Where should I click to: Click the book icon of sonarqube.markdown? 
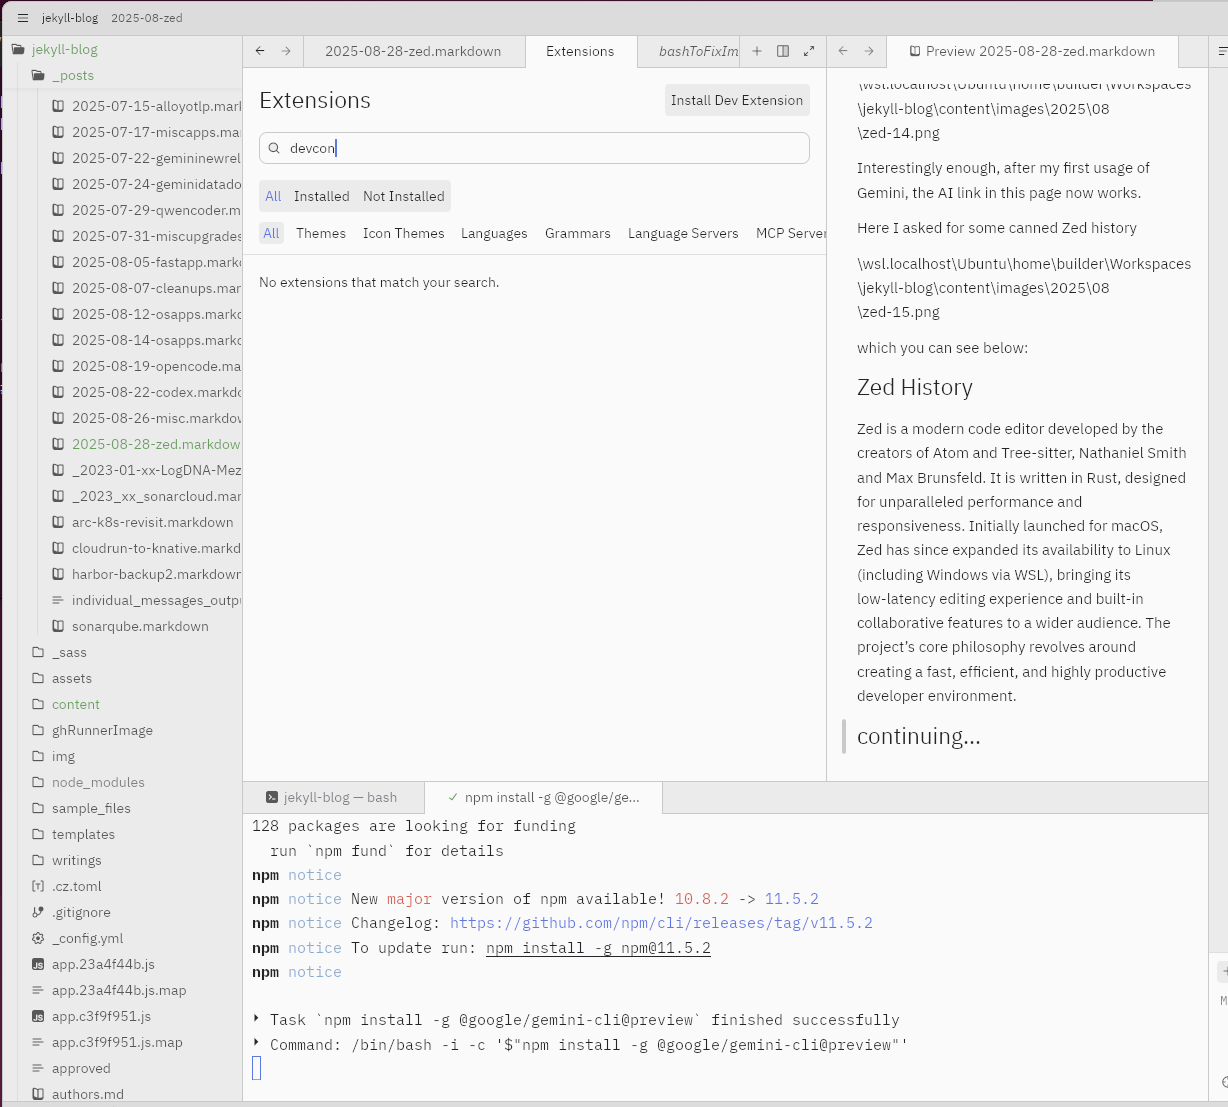point(58,626)
